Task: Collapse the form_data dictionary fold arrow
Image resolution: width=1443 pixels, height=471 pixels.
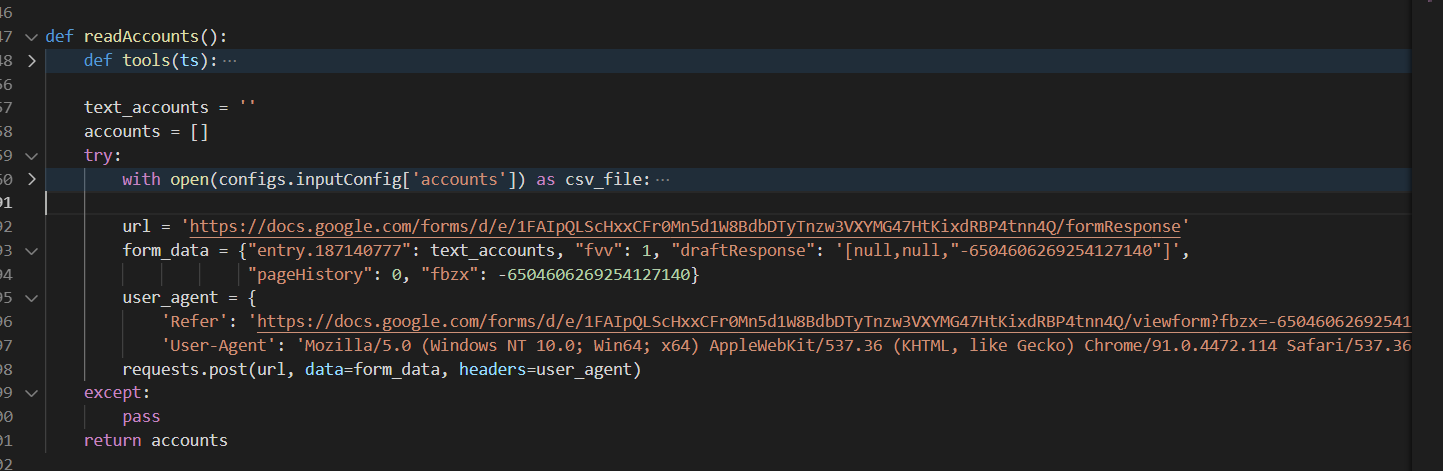Action: click(32, 251)
